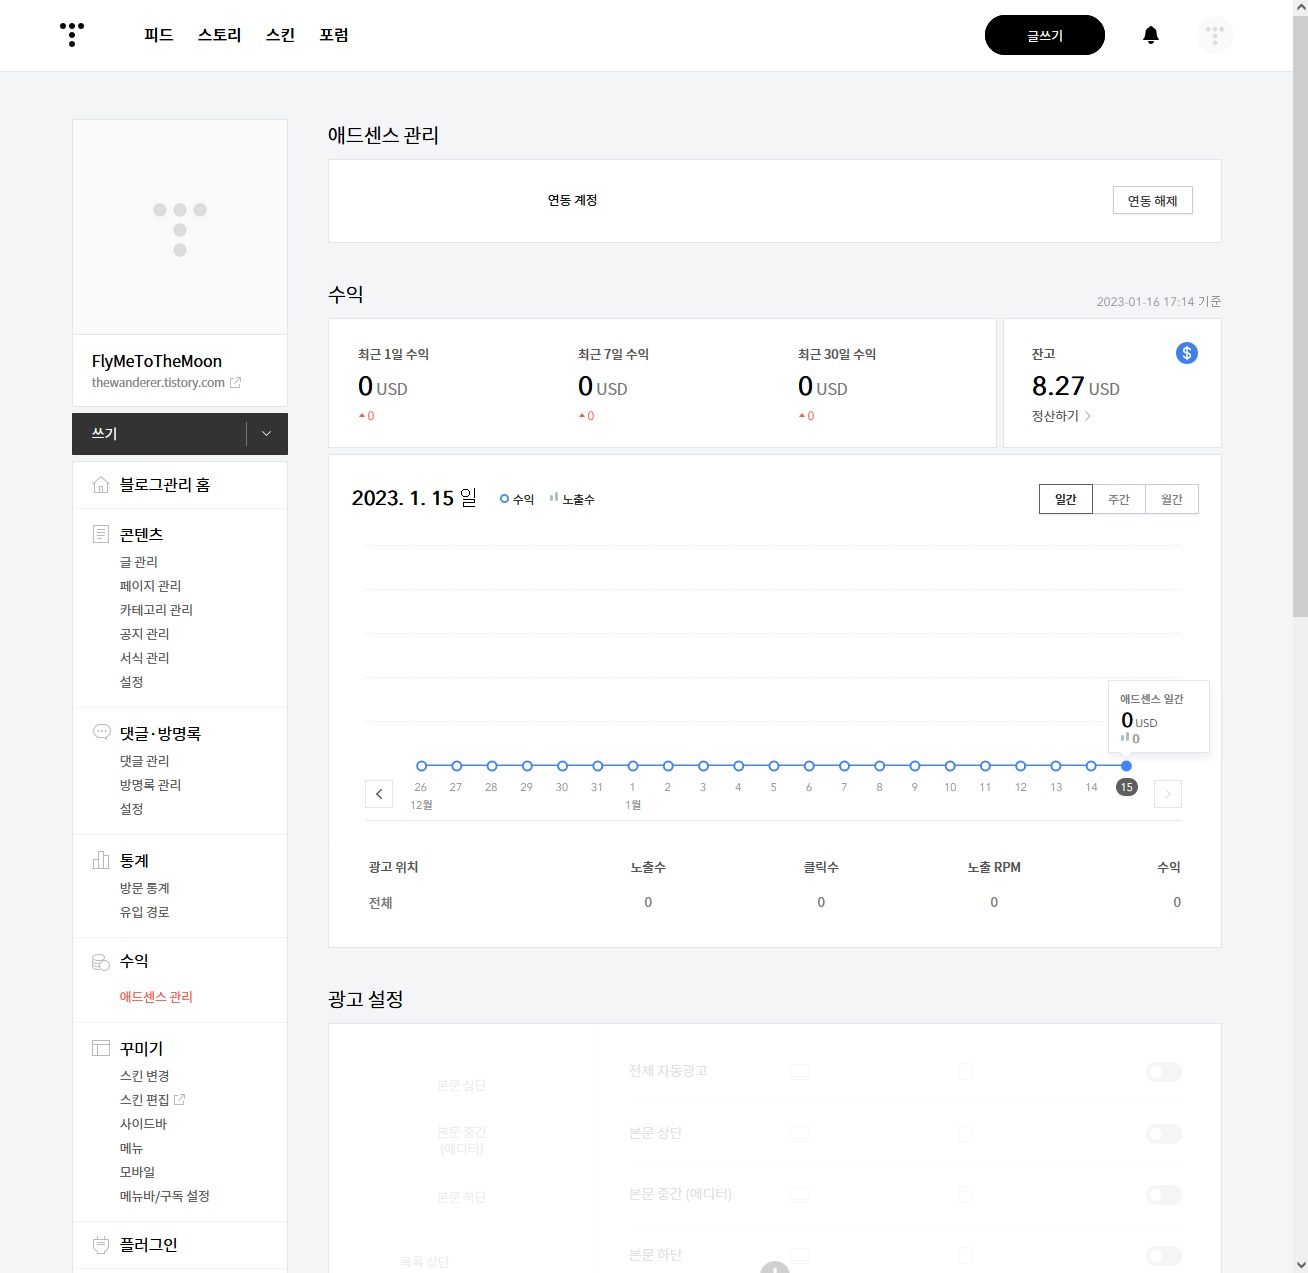
Task: Toggle the 본문 하단 ad switch
Action: point(1164,1256)
